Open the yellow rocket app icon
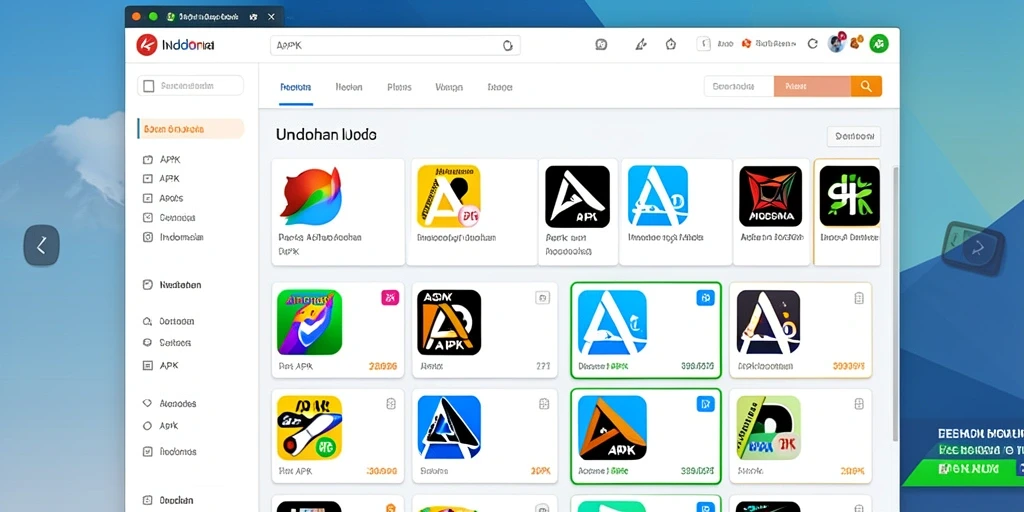This screenshot has height=512, width=1024. (x=310, y=428)
